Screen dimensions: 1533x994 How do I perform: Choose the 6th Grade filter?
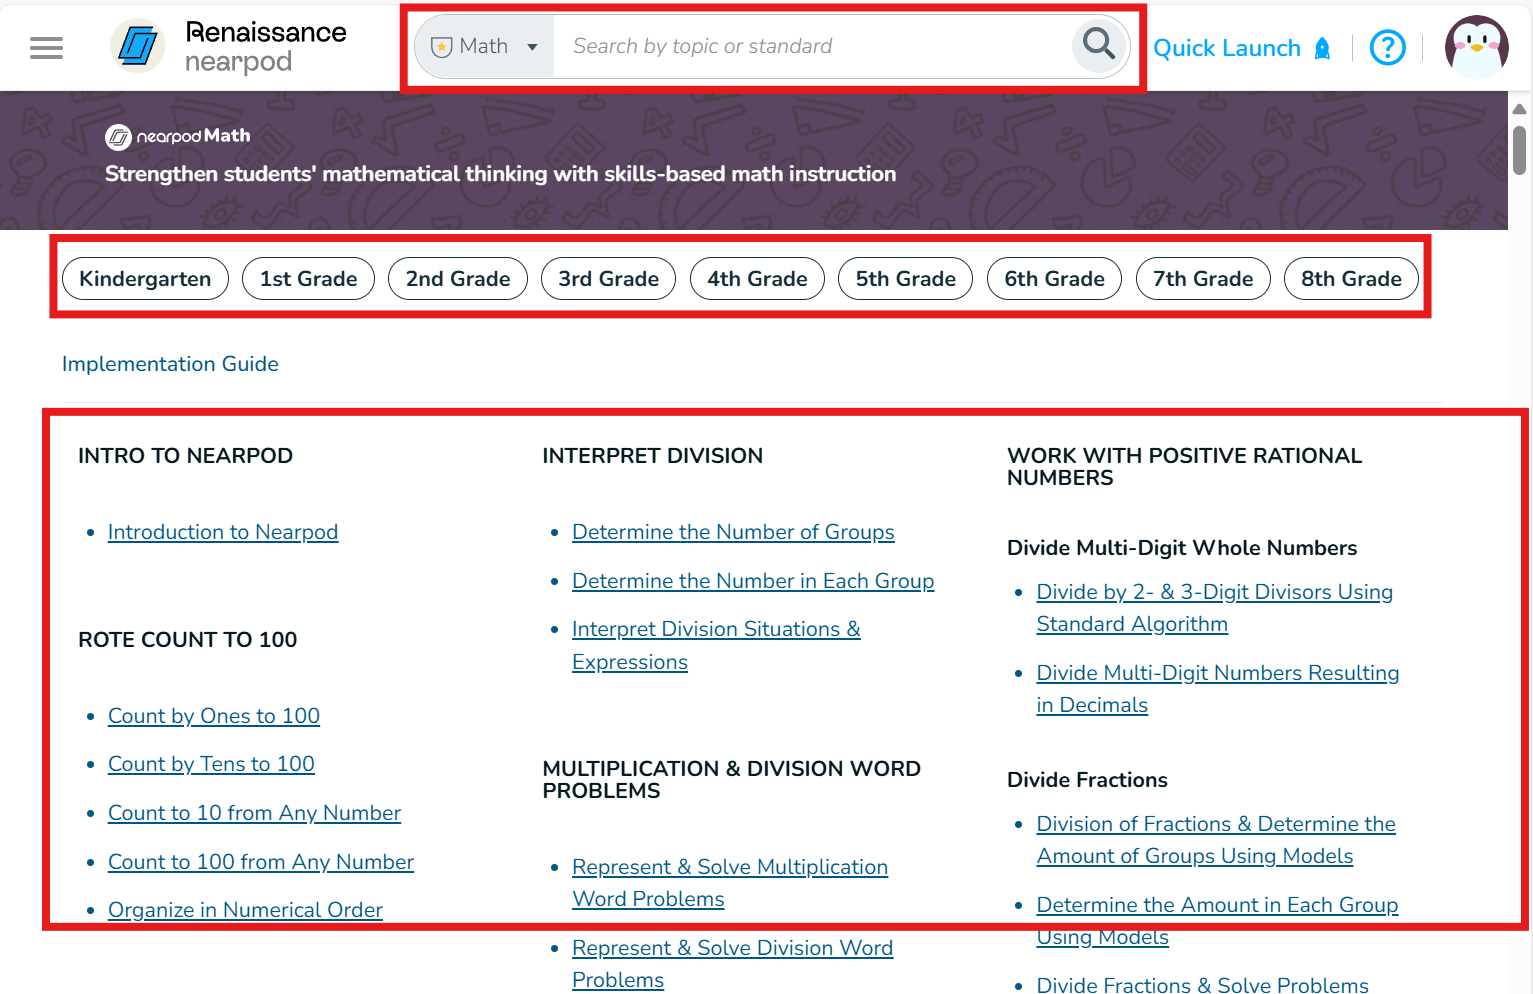point(1054,278)
